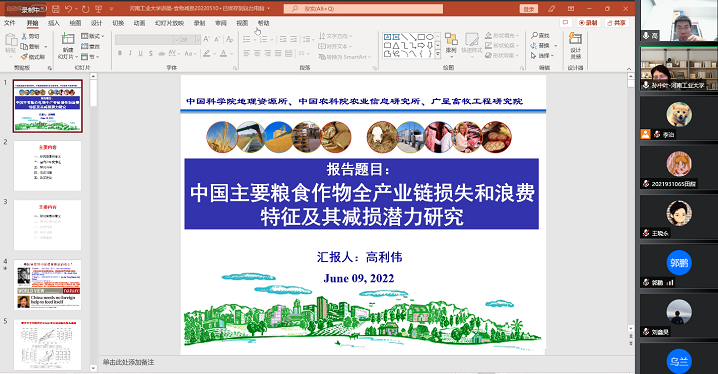Image resolution: width=718 pixels, height=374 pixels.
Task: Click the Undo arrow icon
Action: (x=68, y=9)
